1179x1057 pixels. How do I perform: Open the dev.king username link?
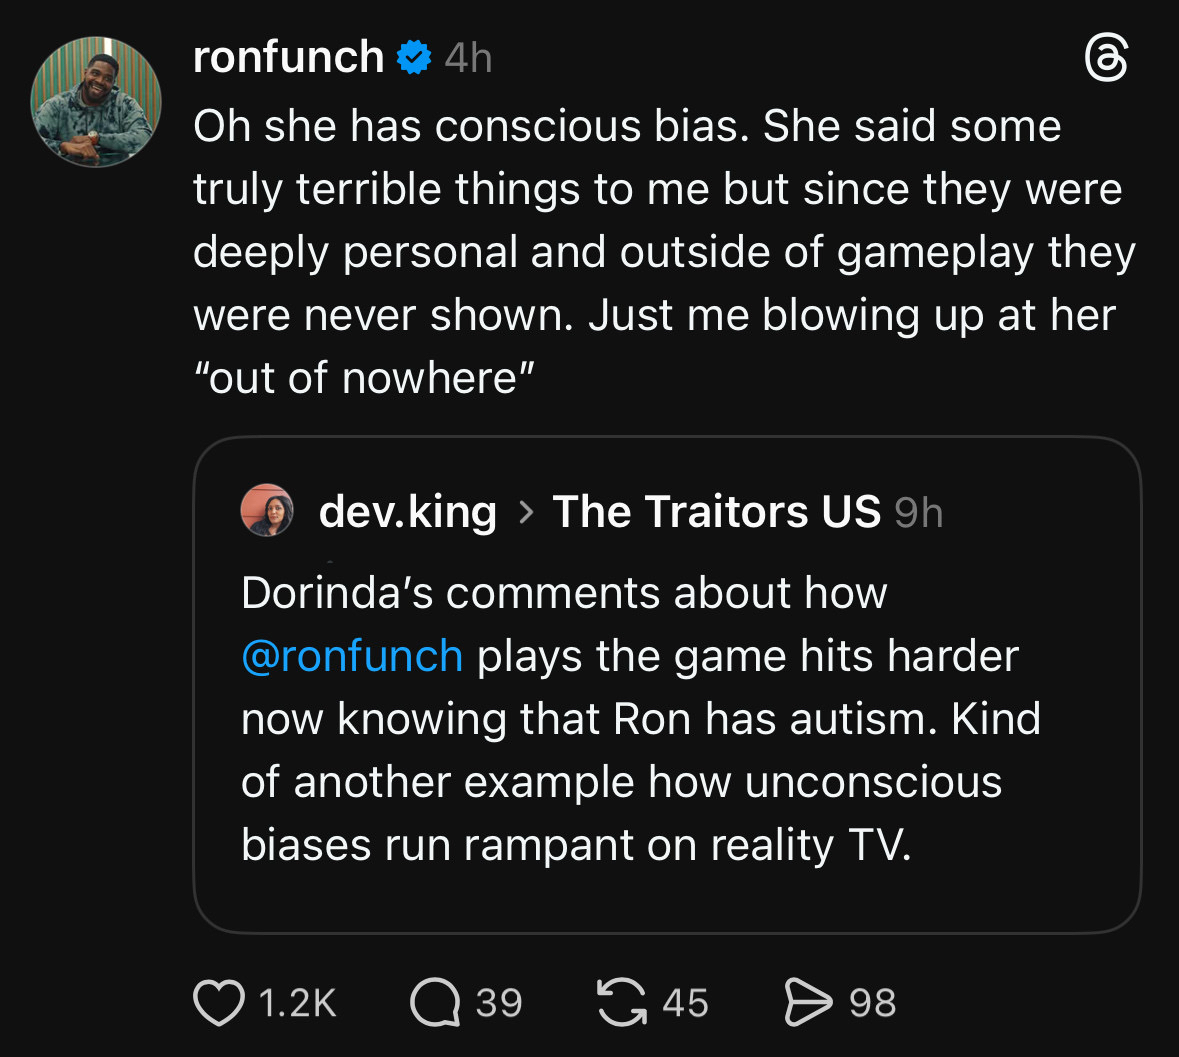point(407,512)
